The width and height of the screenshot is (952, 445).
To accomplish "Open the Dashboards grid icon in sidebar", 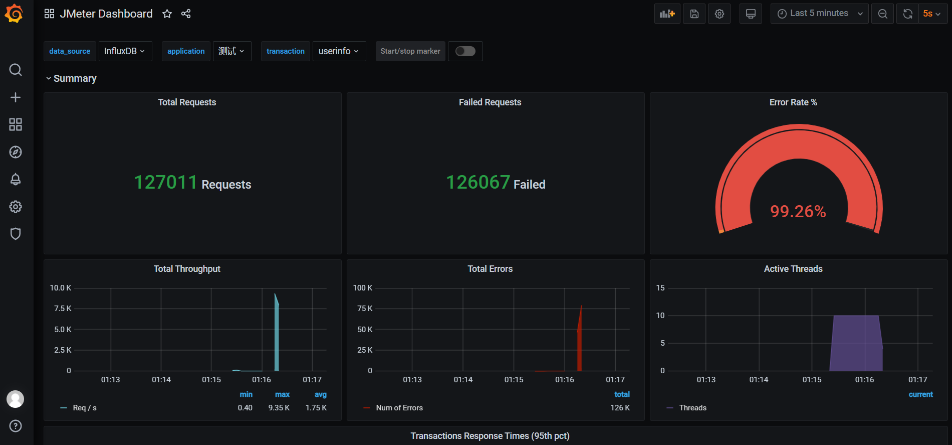I will click(x=16, y=125).
